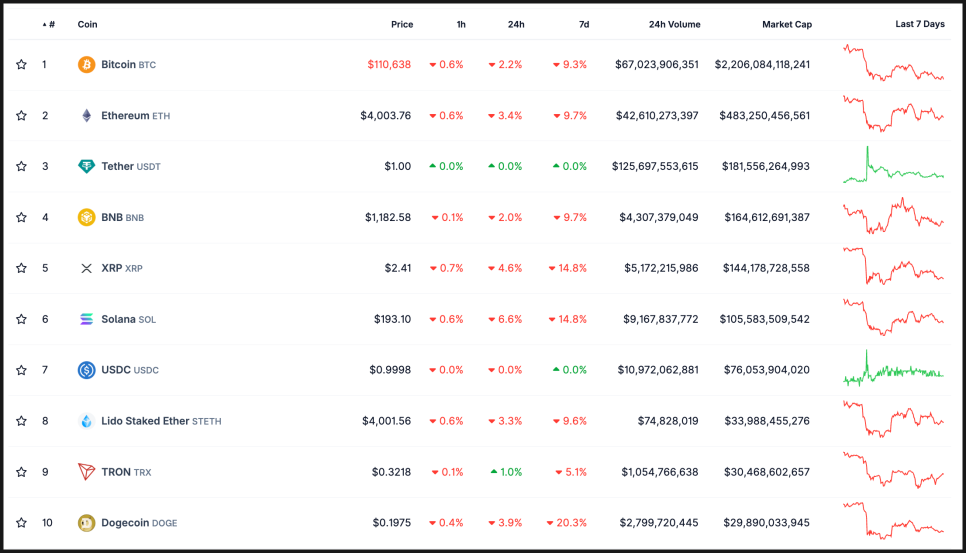Image resolution: width=966 pixels, height=553 pixels.
Task: Click the Solana logo icon
Action: (87, 319)
